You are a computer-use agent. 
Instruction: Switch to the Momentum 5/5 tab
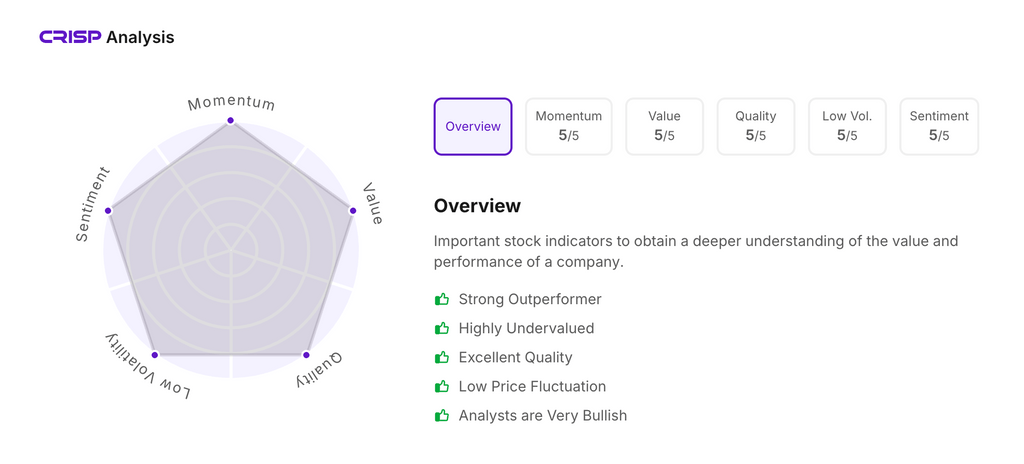coord(569,126)
